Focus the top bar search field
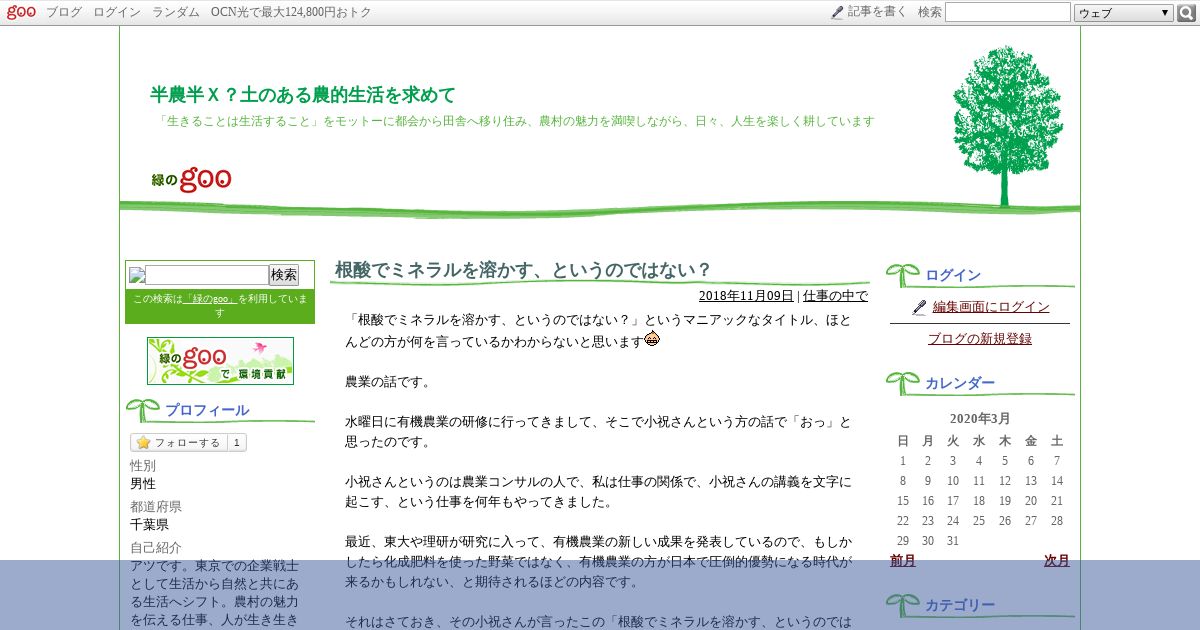 pyautogui.click(x=1008, y=12)
